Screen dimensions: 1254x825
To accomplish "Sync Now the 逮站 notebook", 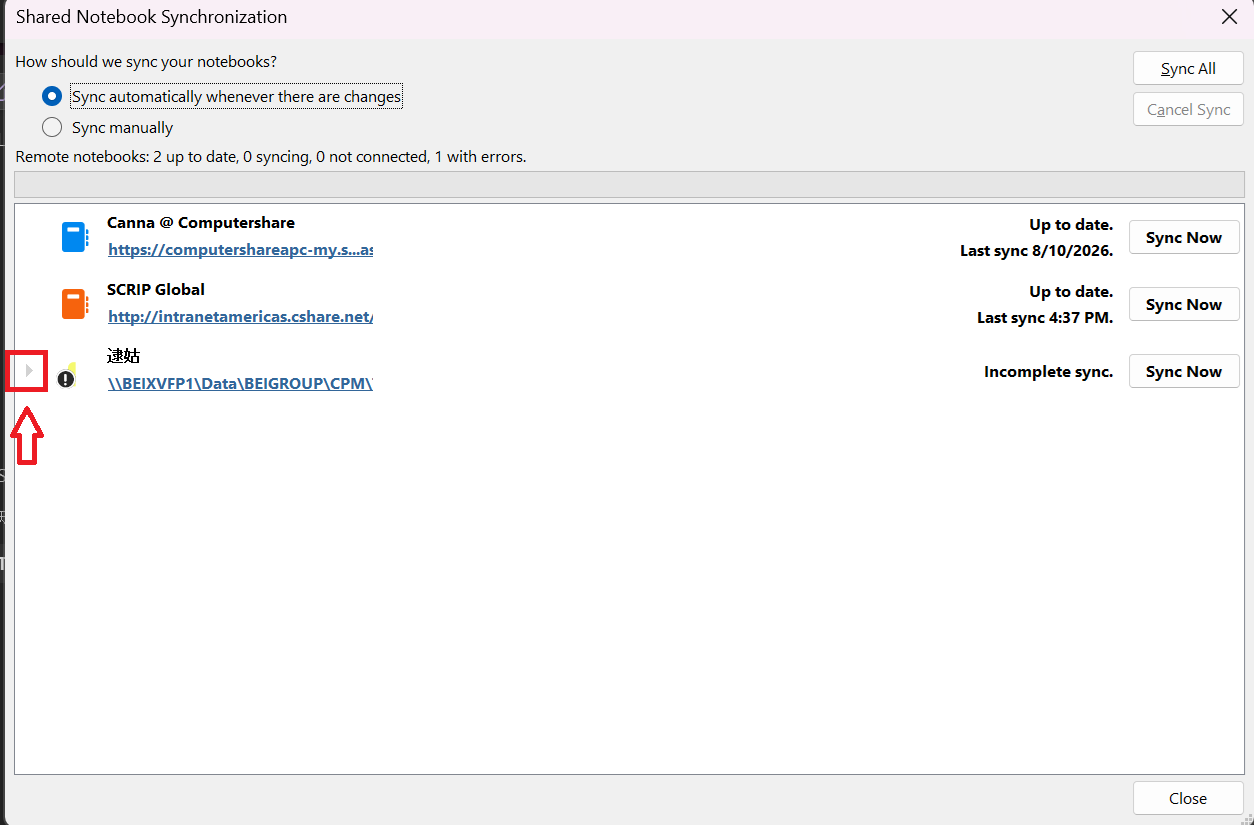I will (x=1184, y=372).
